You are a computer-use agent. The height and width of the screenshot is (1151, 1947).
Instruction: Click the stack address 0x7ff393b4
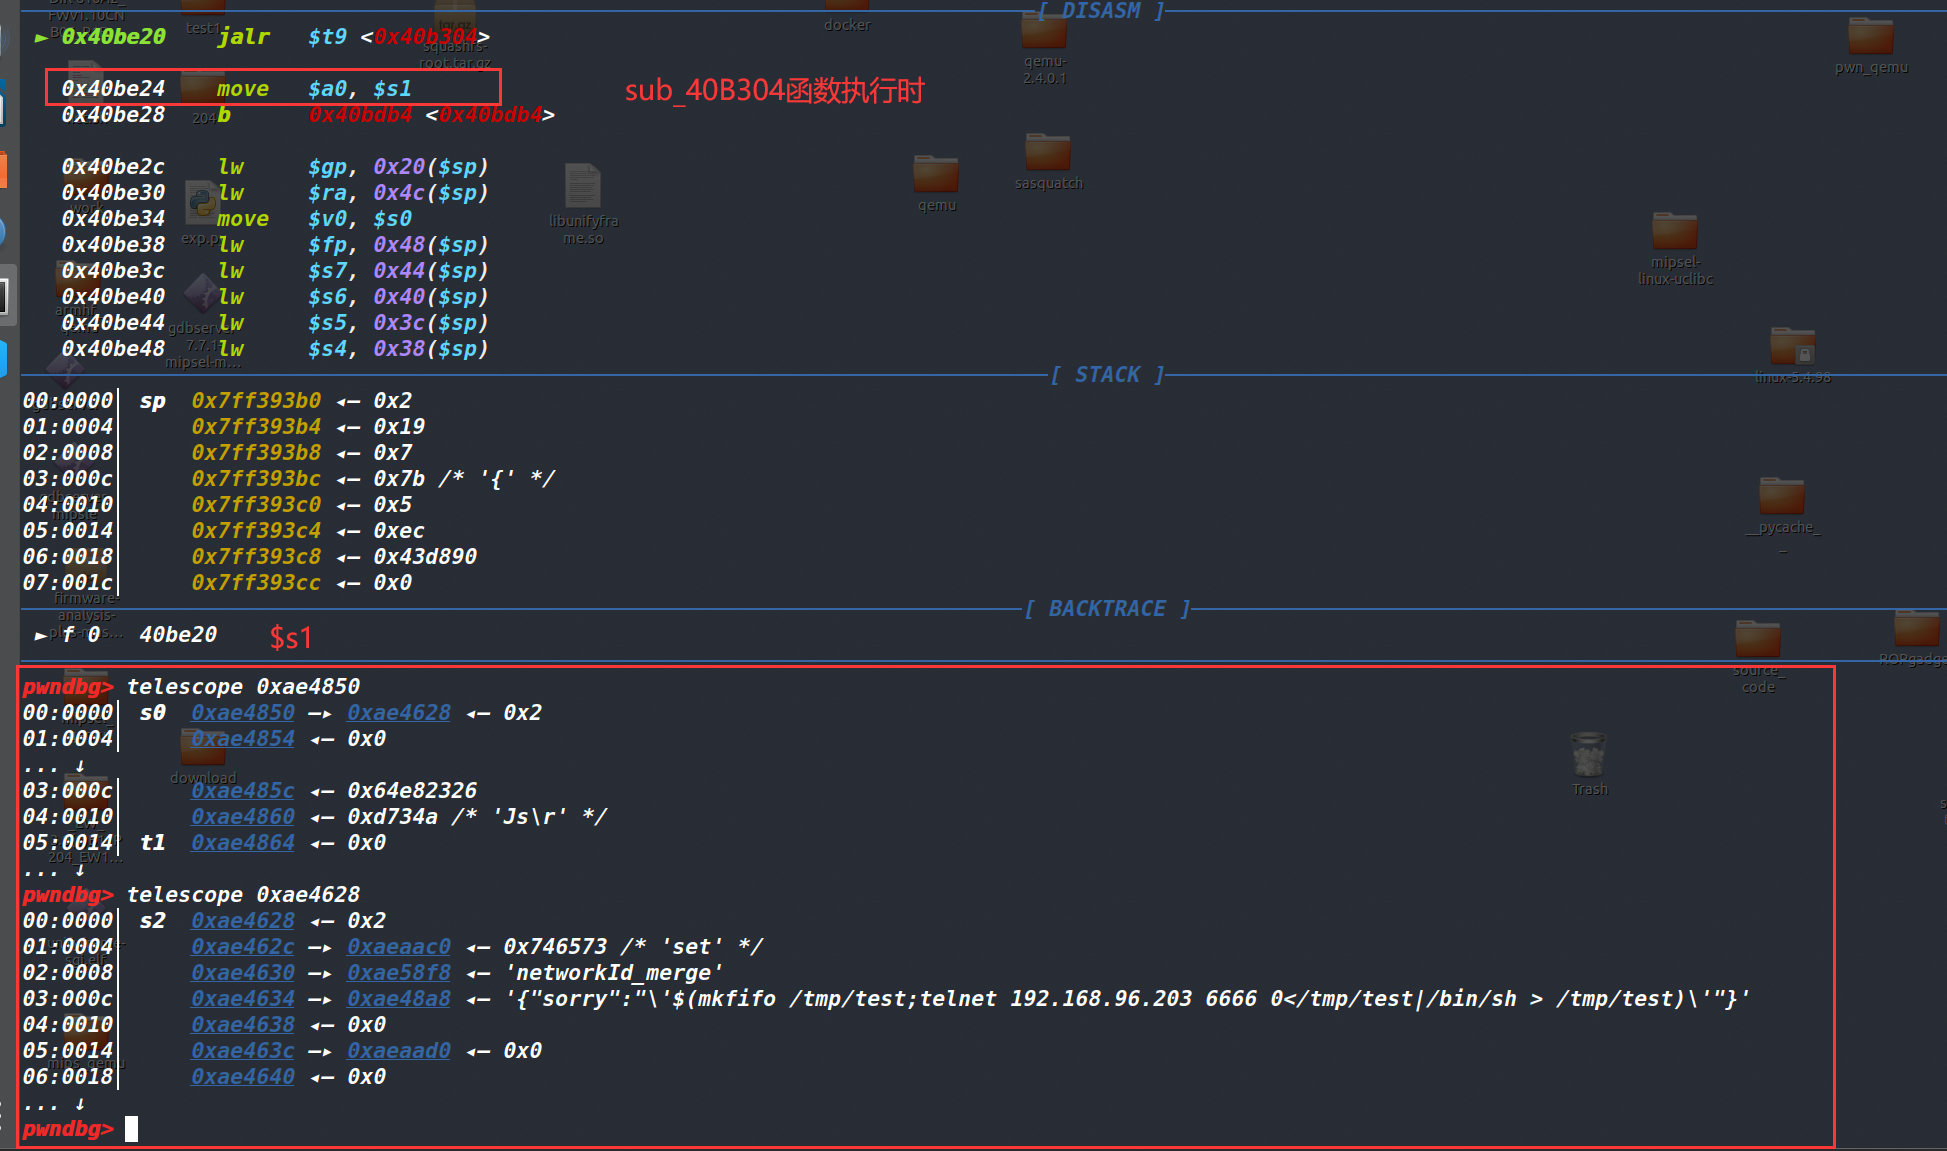click(256, 427)
